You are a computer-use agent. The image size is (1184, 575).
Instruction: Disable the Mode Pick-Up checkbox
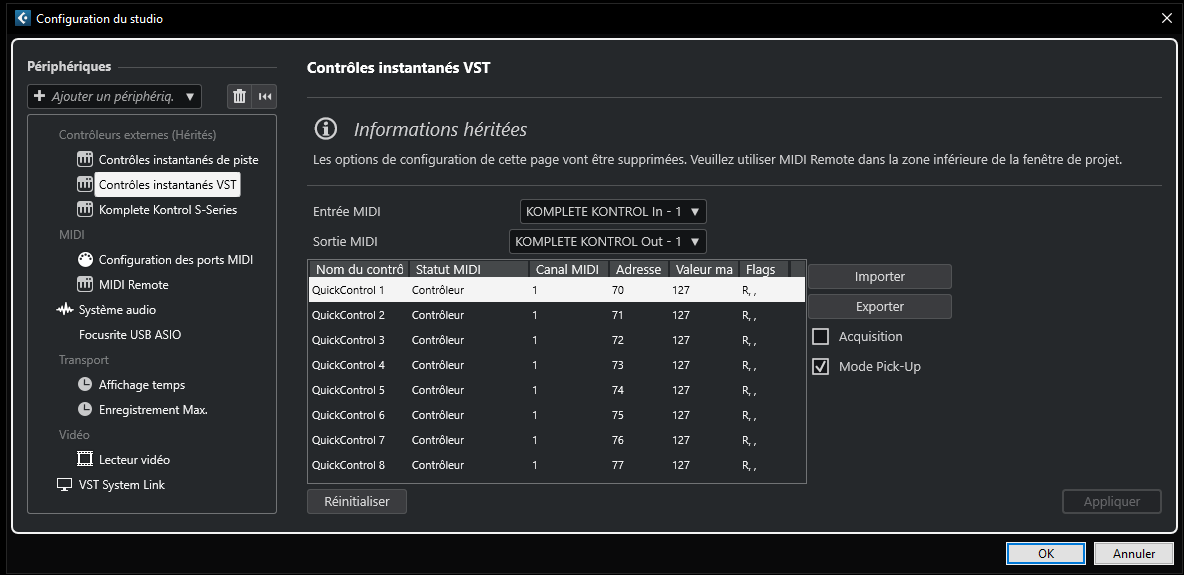821,367
